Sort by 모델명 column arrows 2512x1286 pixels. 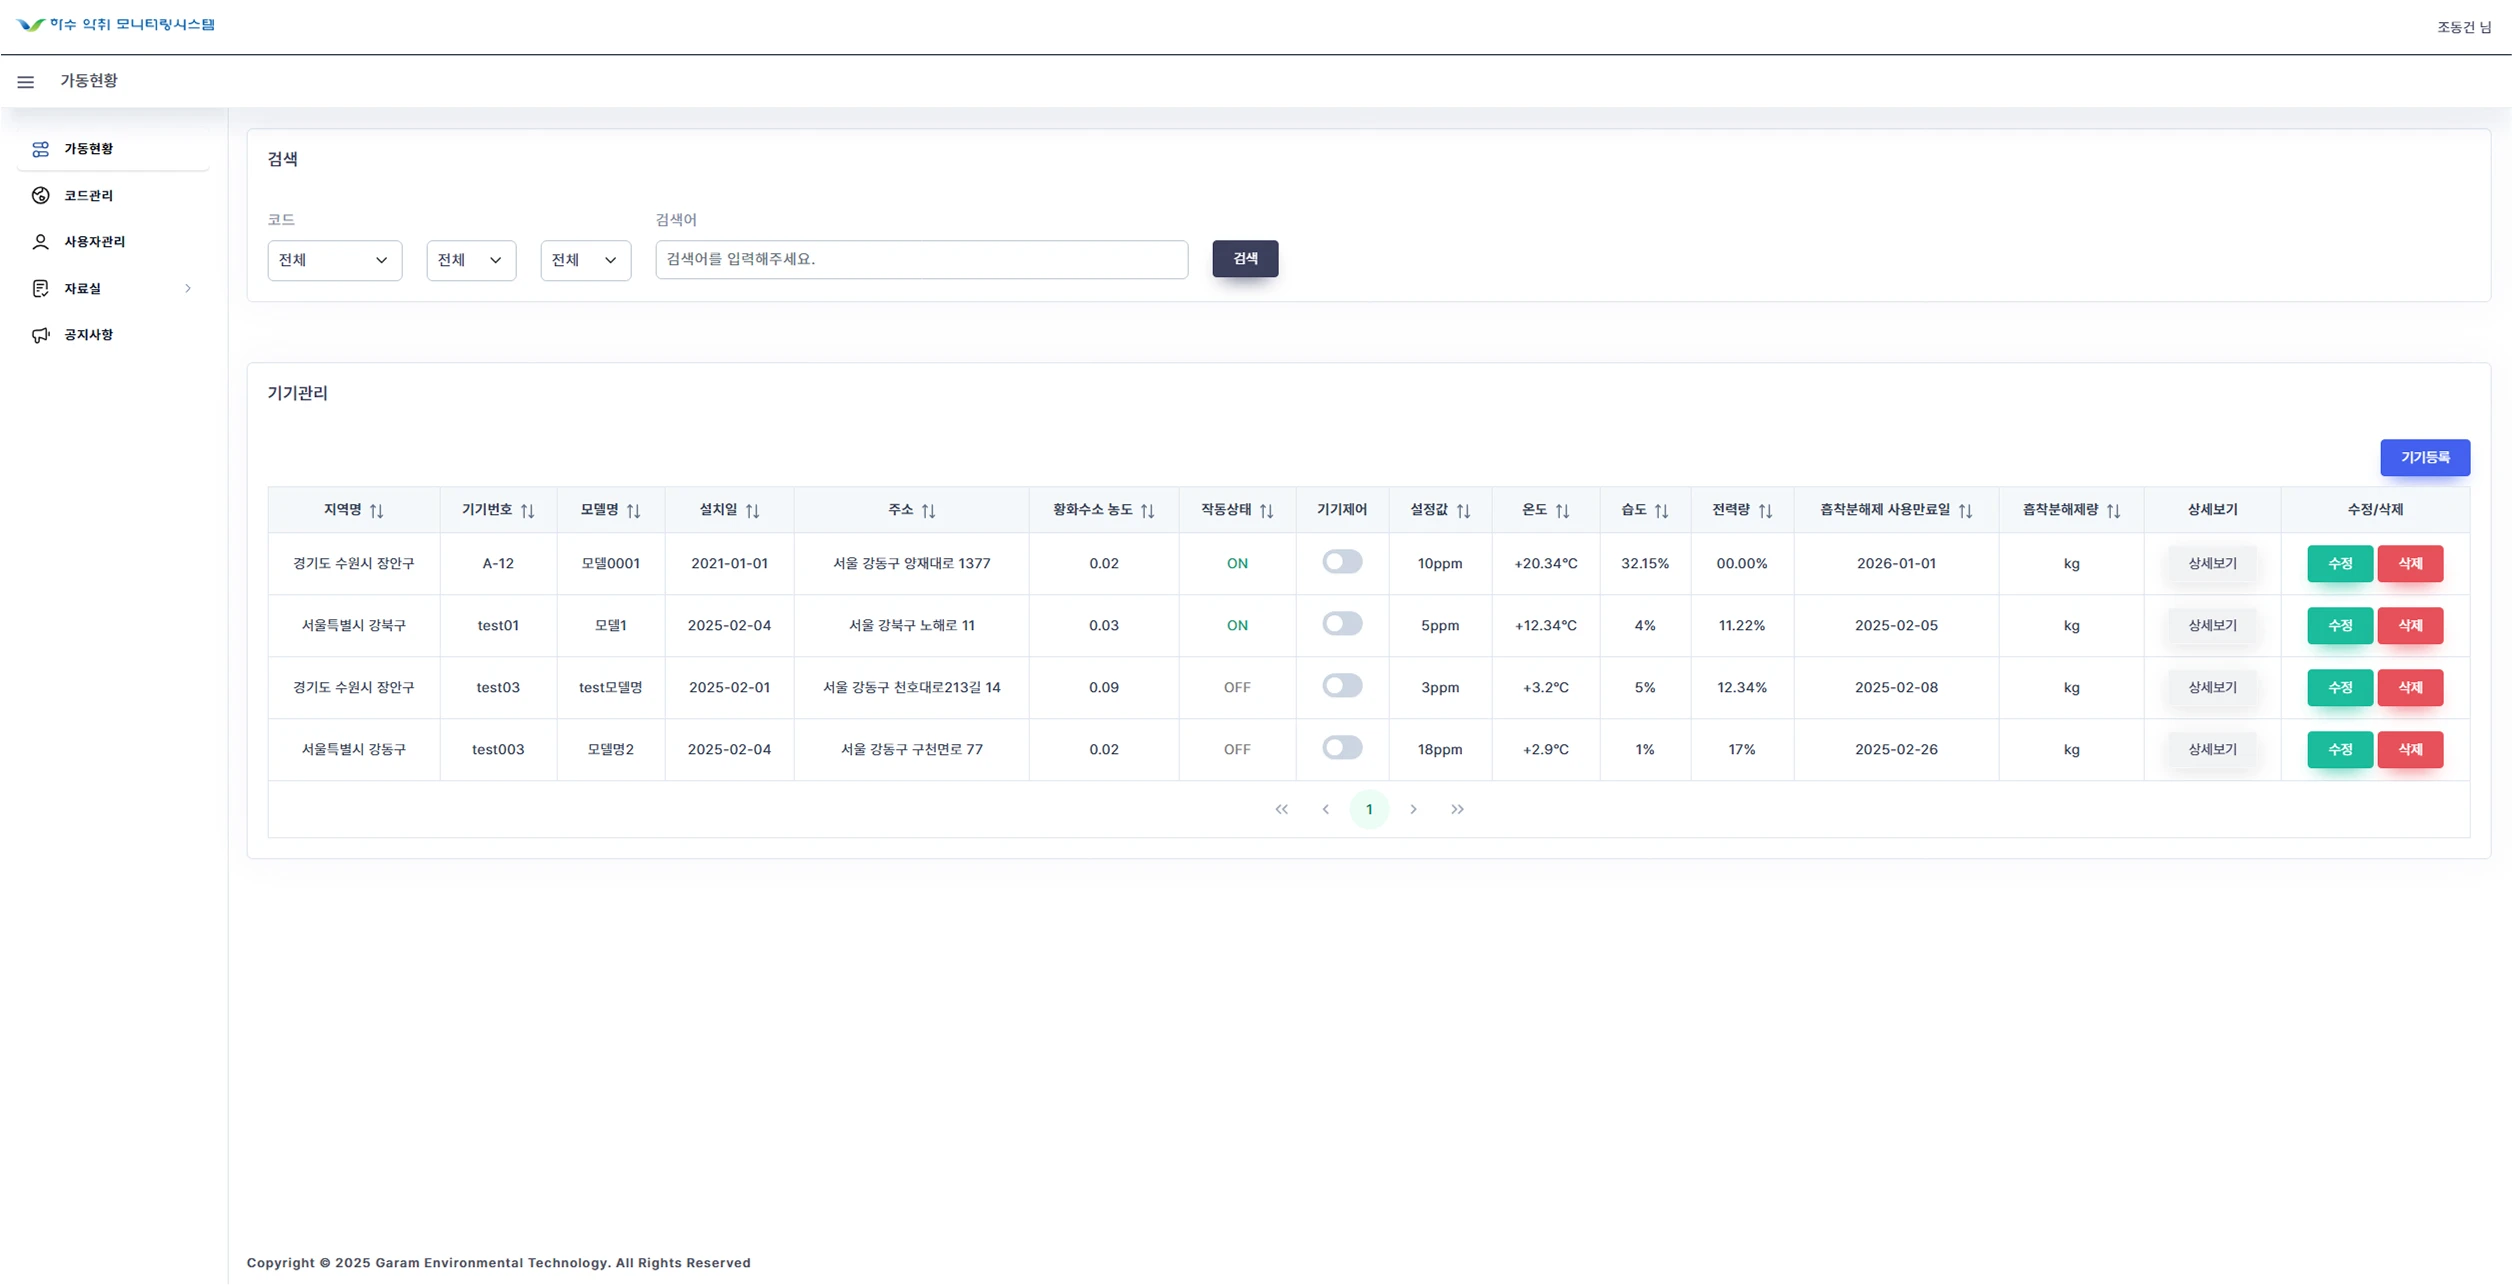(x=633, y=510)
